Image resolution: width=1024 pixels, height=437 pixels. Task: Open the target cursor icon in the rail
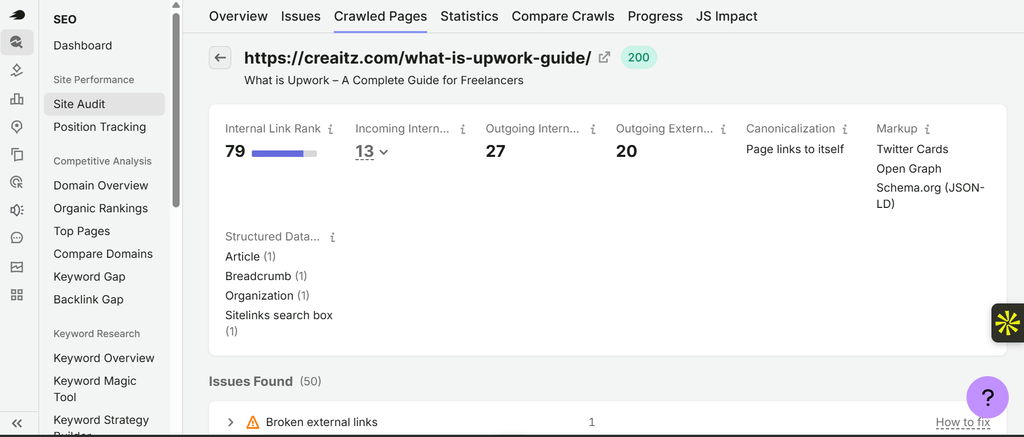click(x=17, y=182)
